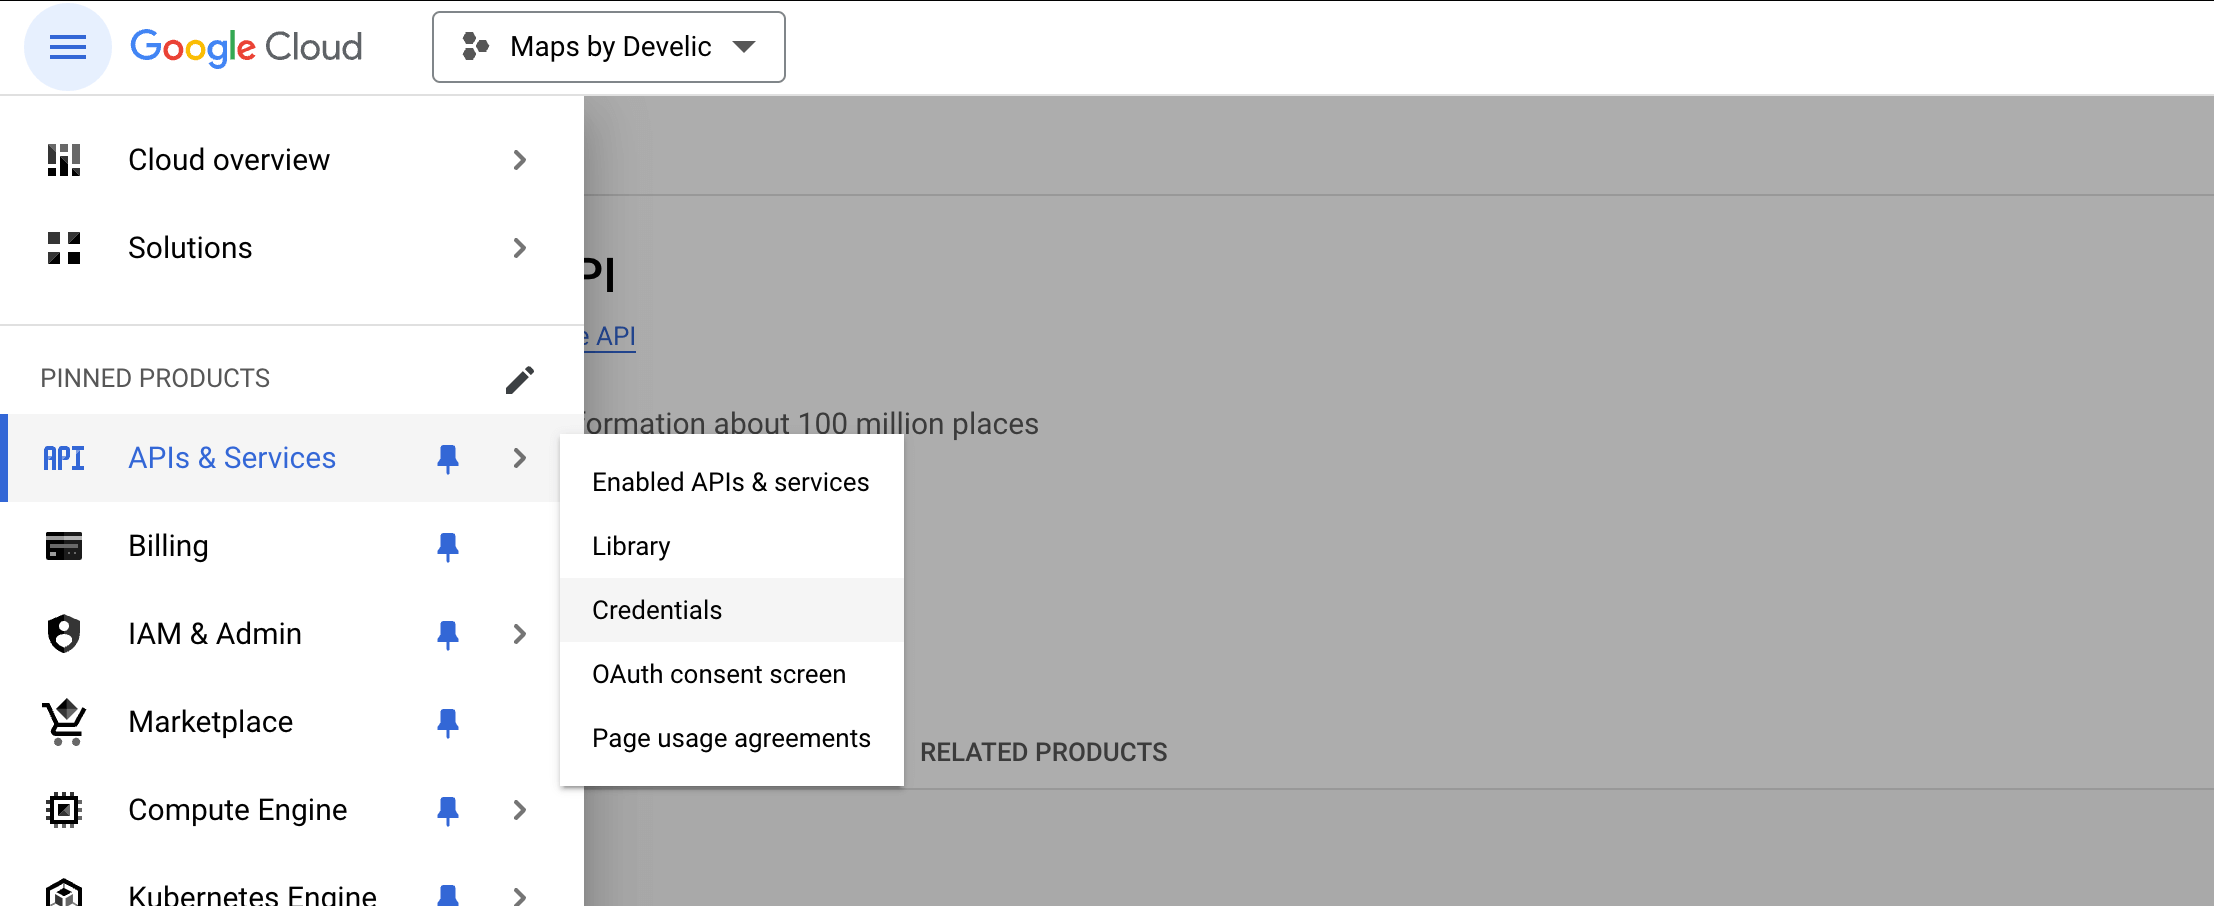Select the IAM & Admin shield icon
2214x906 pixels.
click(x=63, y=633)
